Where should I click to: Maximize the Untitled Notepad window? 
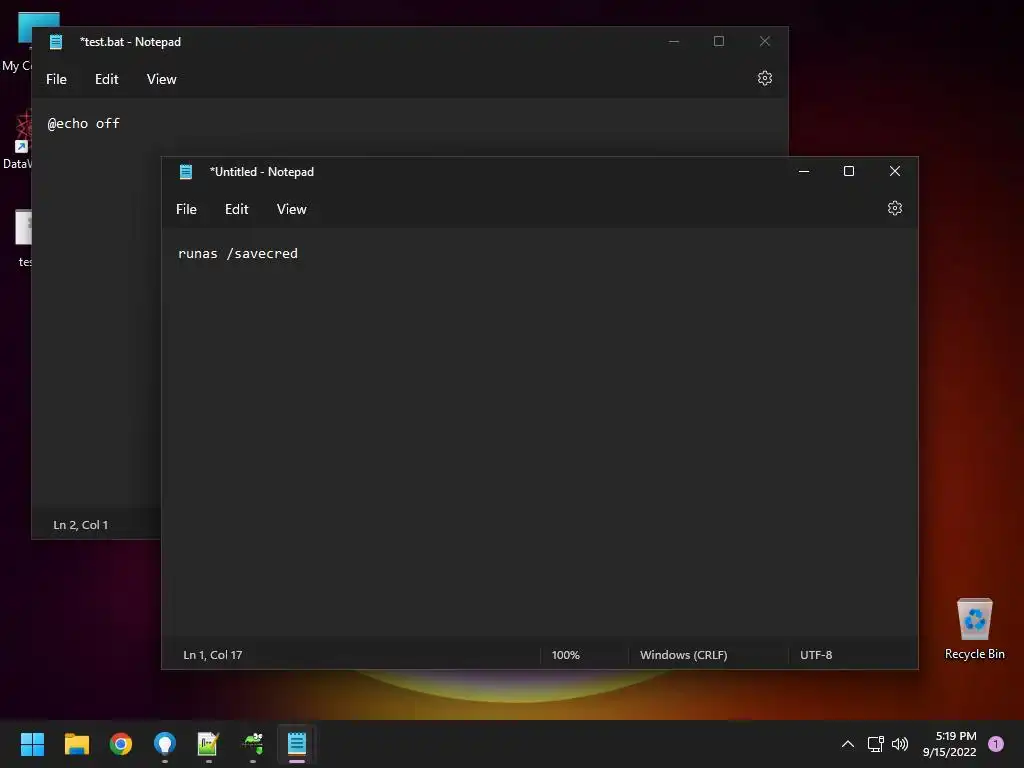click(x=849, y=171)
